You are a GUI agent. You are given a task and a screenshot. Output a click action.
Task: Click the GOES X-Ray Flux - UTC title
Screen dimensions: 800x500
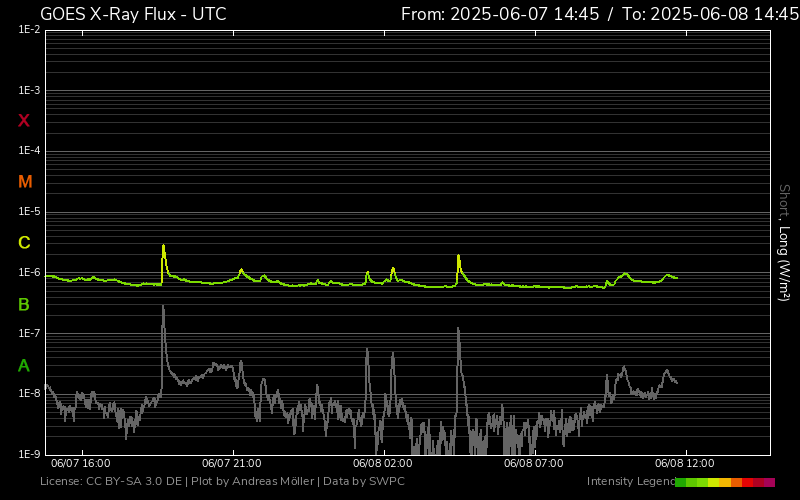tap(133, 14)
